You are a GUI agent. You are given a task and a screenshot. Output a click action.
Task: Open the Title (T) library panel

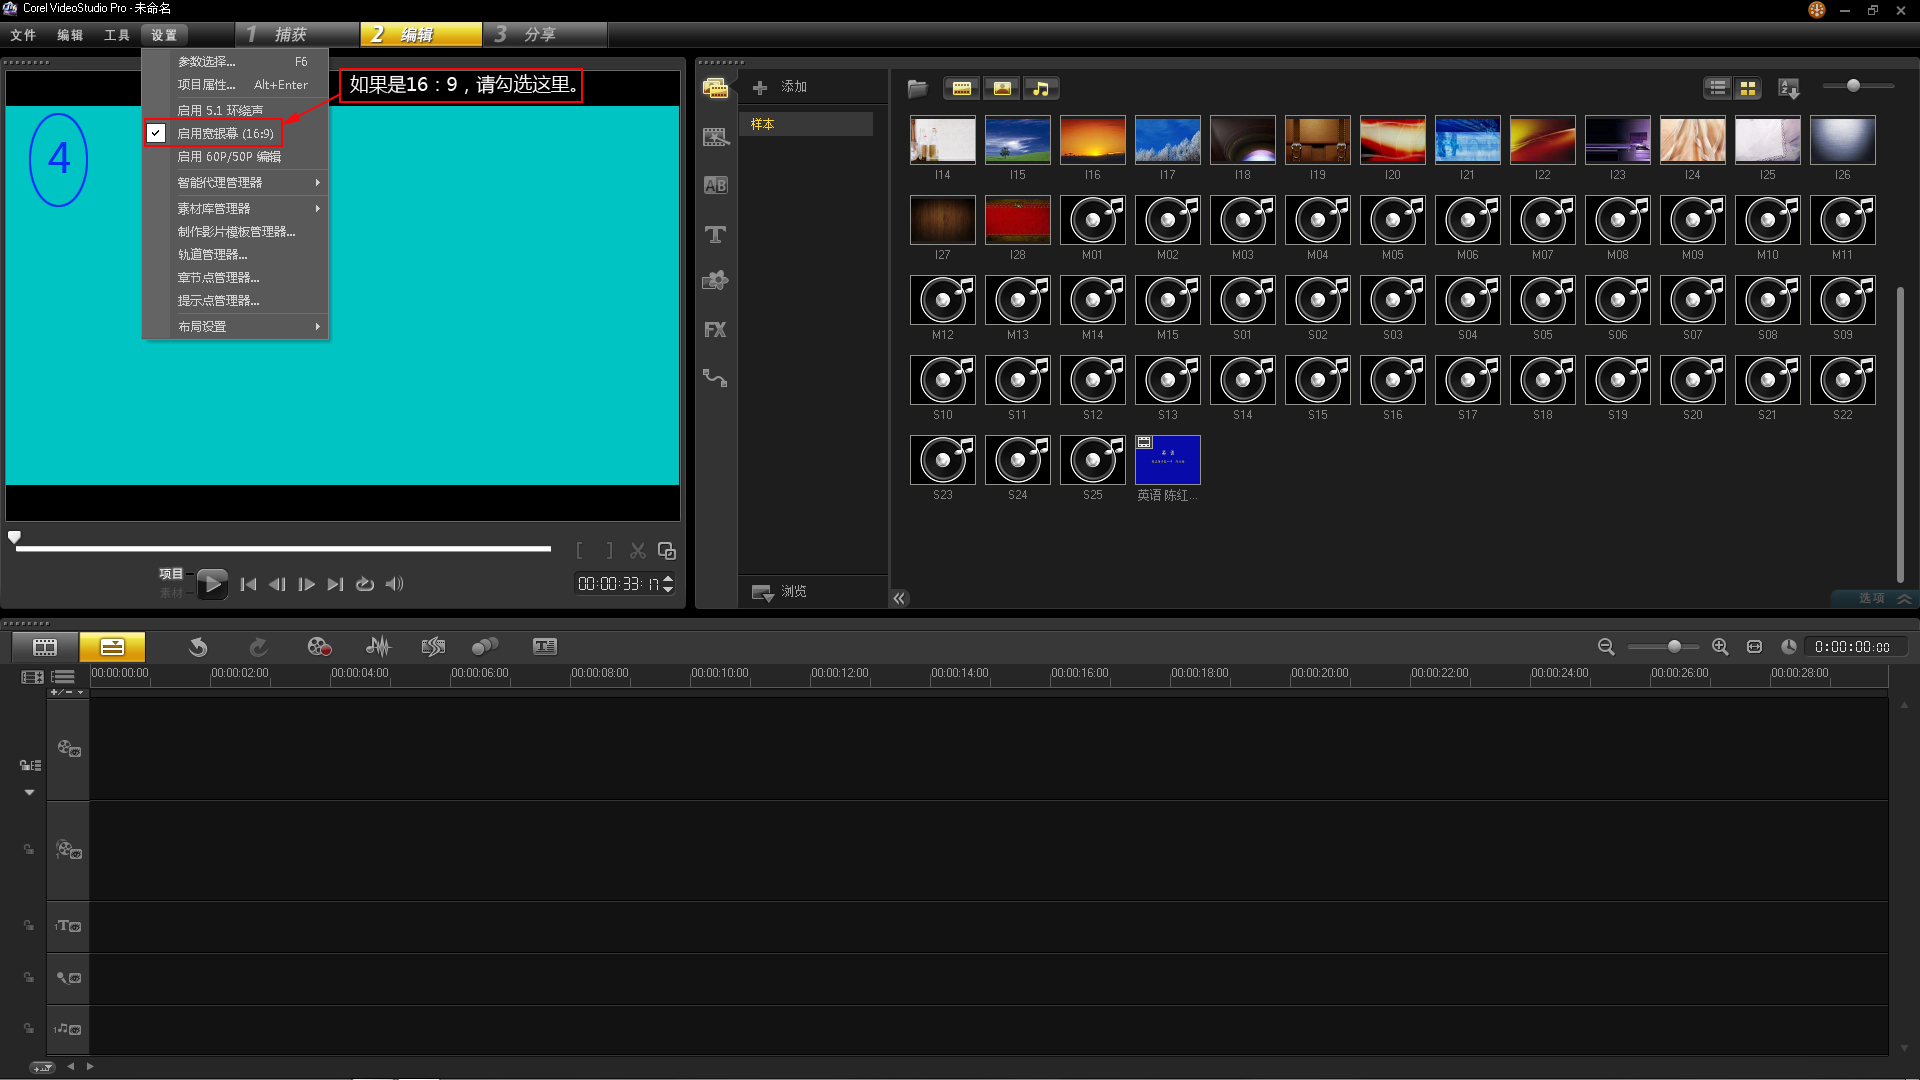coord(715,234)
